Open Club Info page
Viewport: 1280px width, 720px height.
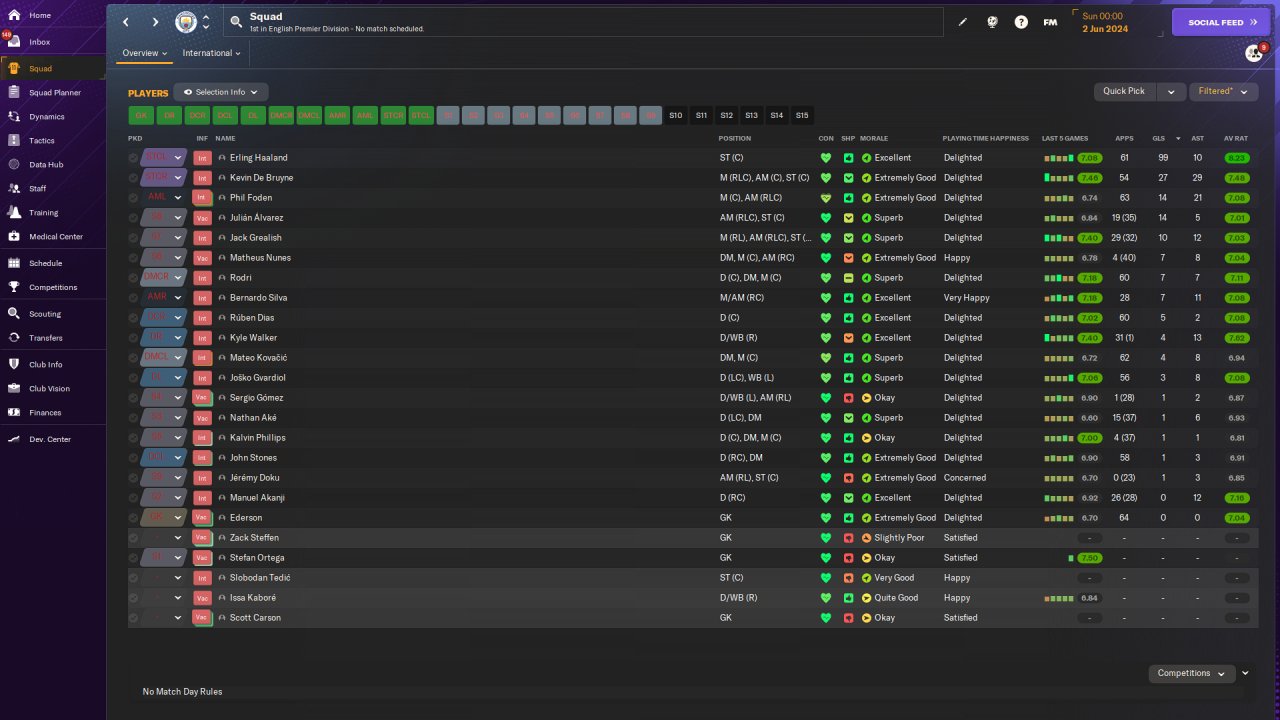click(45, 364)
